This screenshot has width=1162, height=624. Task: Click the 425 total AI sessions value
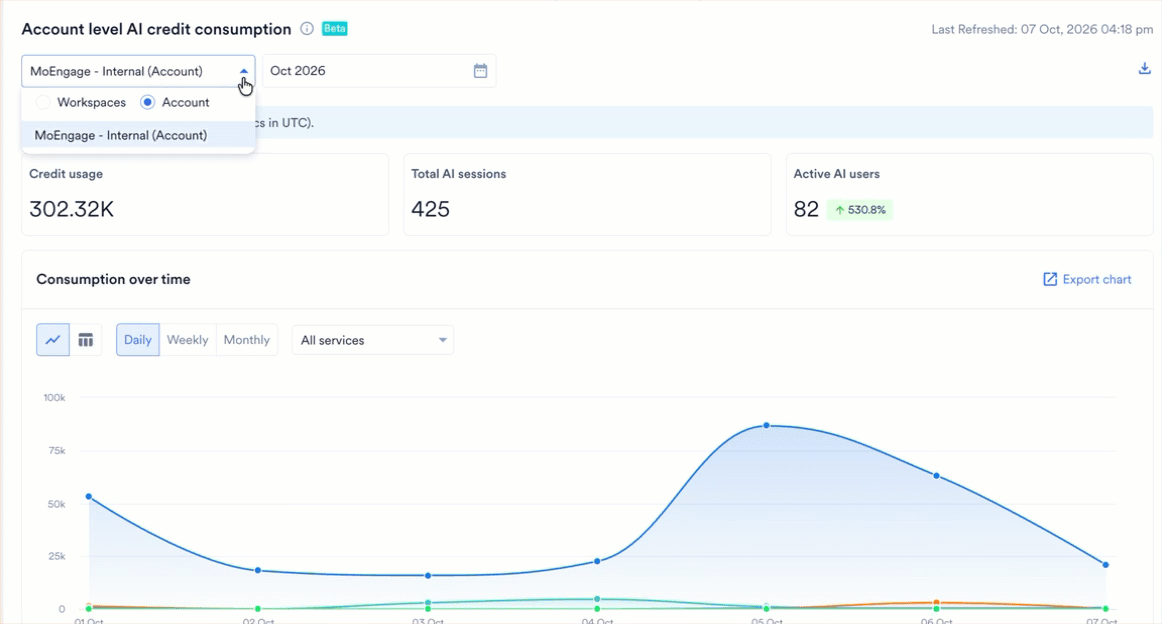(431, 209)
